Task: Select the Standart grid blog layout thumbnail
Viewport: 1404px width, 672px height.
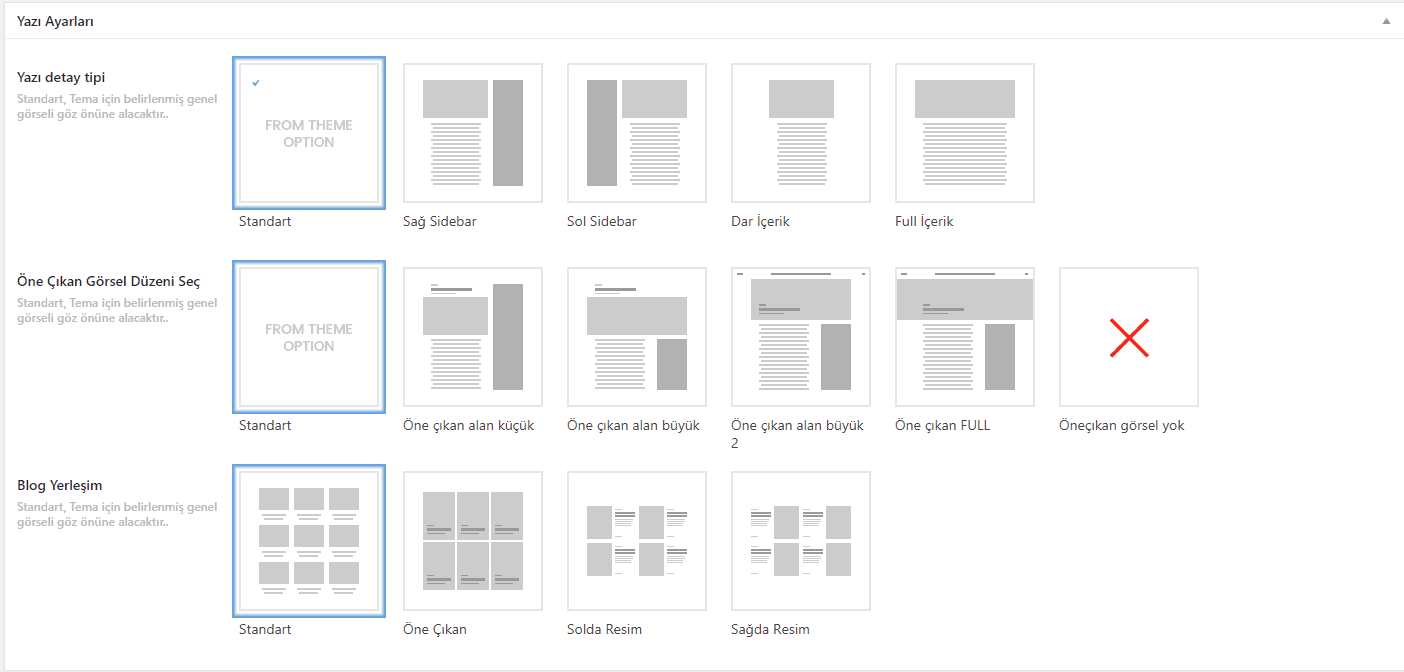Action: click(308, 541)
